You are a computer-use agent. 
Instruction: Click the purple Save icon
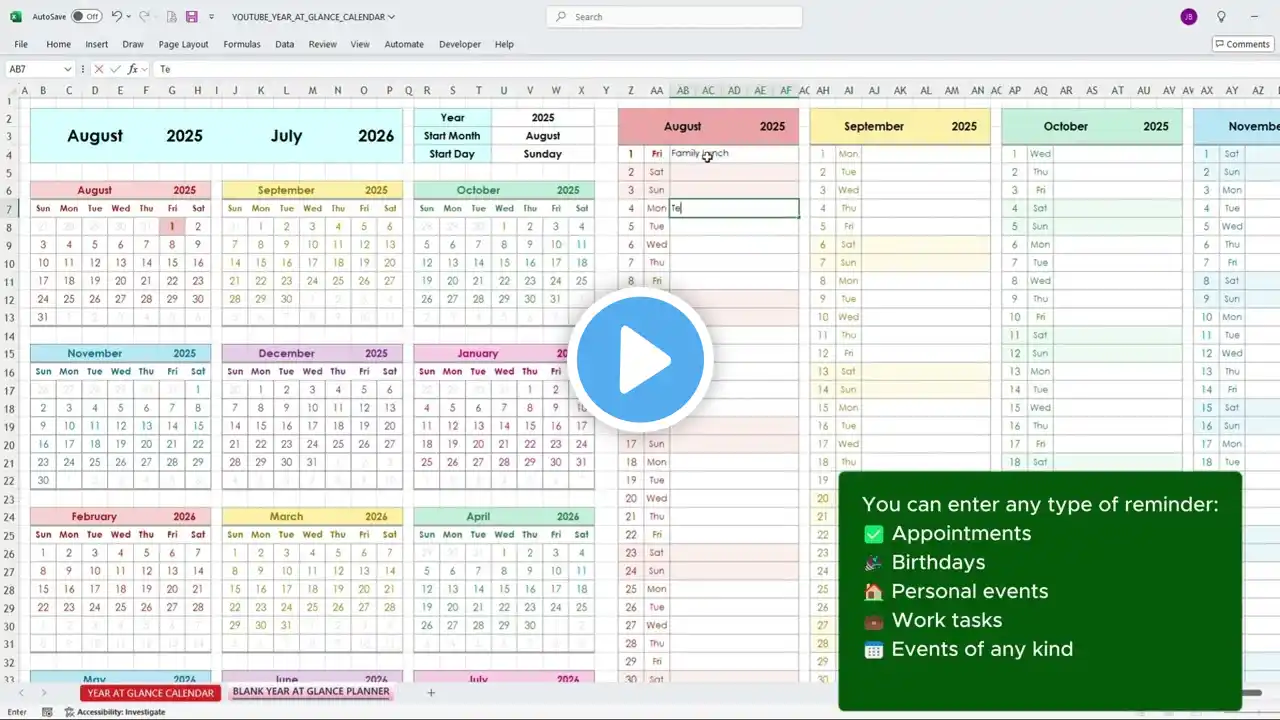(192, 17)
